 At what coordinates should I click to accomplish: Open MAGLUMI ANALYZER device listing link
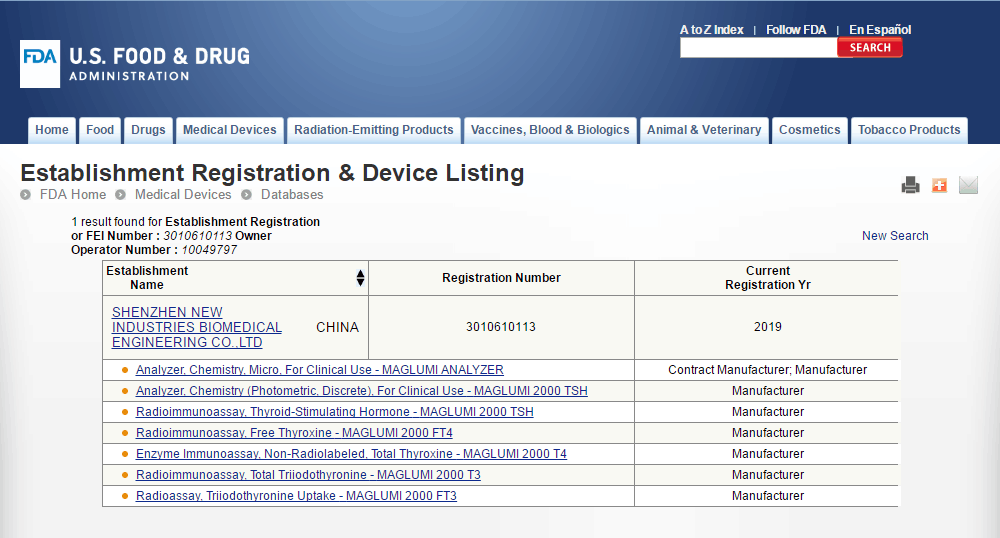tap(320, 370)
